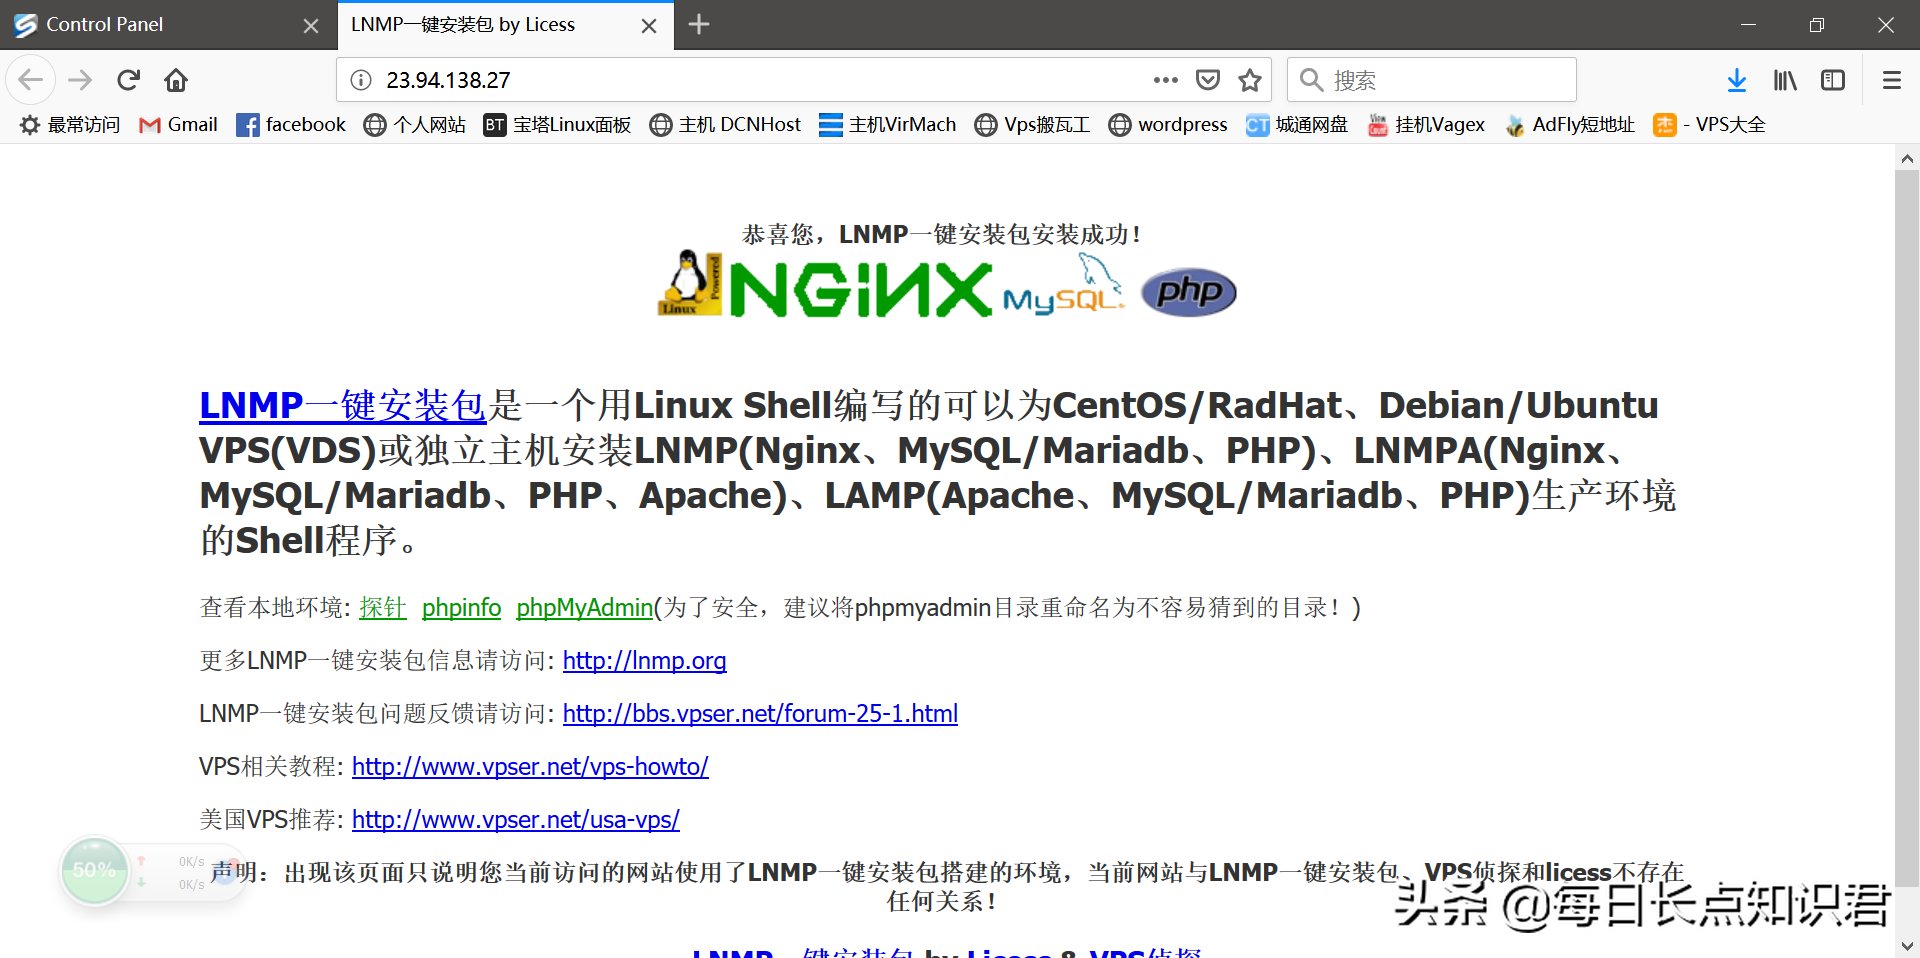Open the vpser.net/vps-howto/ link

[530, 766]
